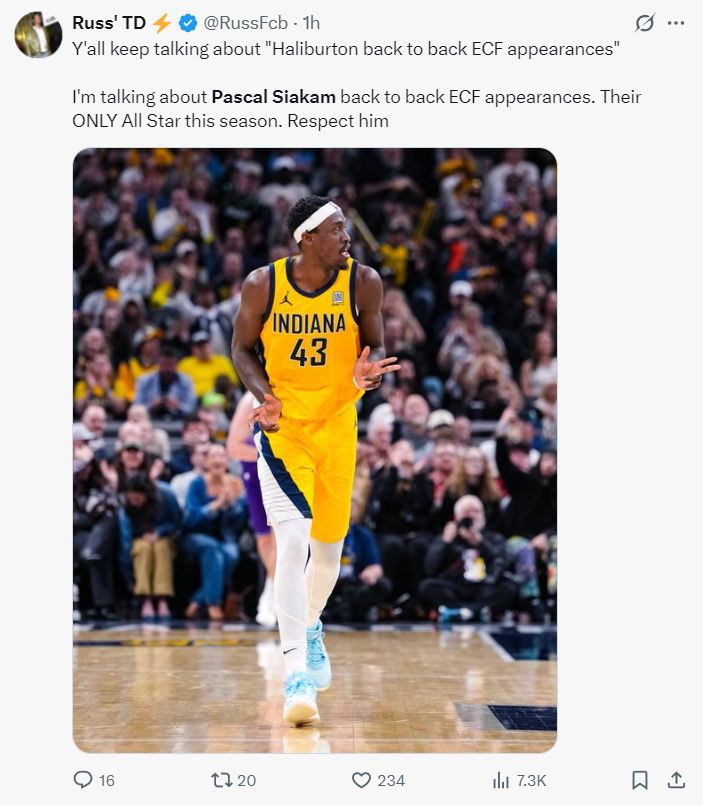Click the reply speech bubble icon
703x805 pixels.
pyautogui.click(x=83, y=780)
